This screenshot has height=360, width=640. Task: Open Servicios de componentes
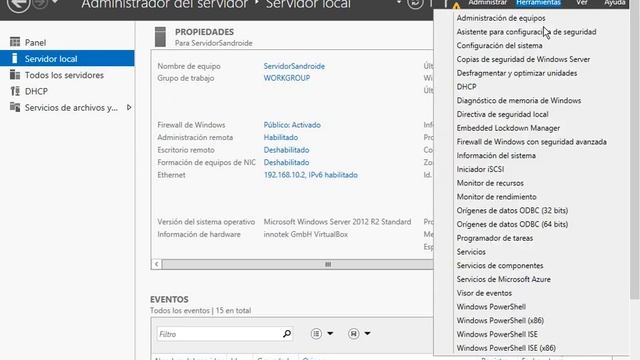coord(500,266)
